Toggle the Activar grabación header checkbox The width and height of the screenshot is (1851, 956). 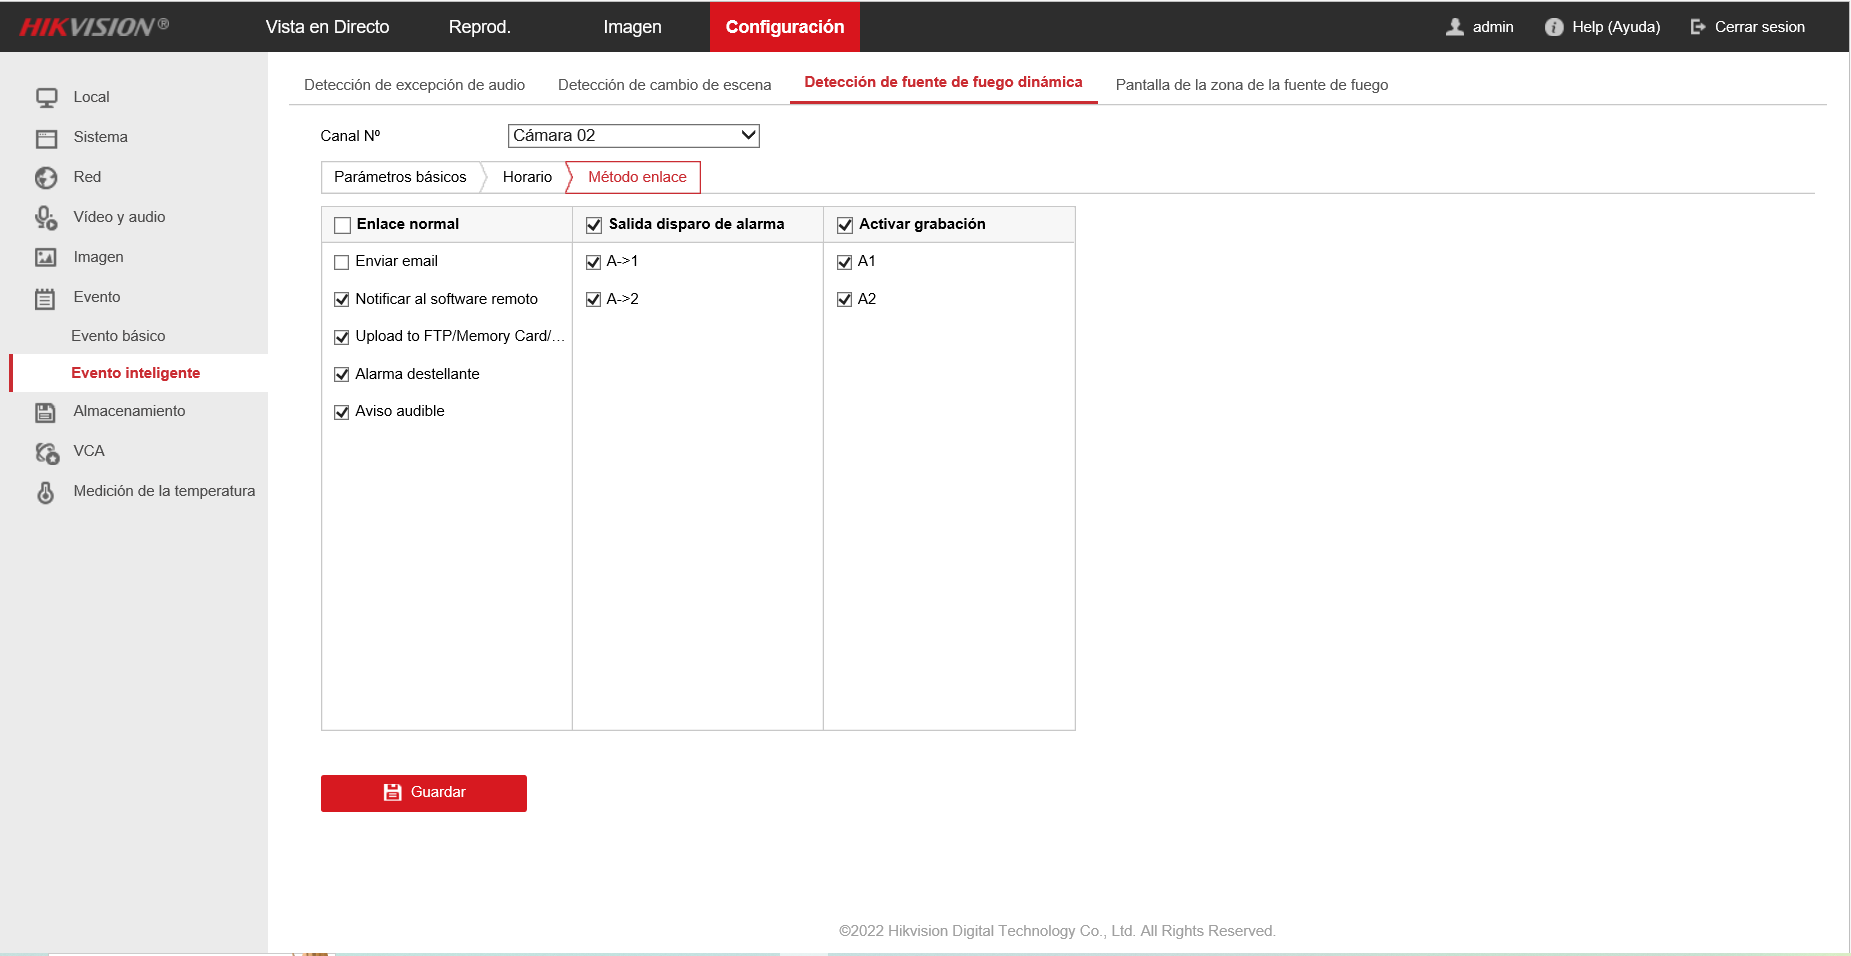point(845,225)
